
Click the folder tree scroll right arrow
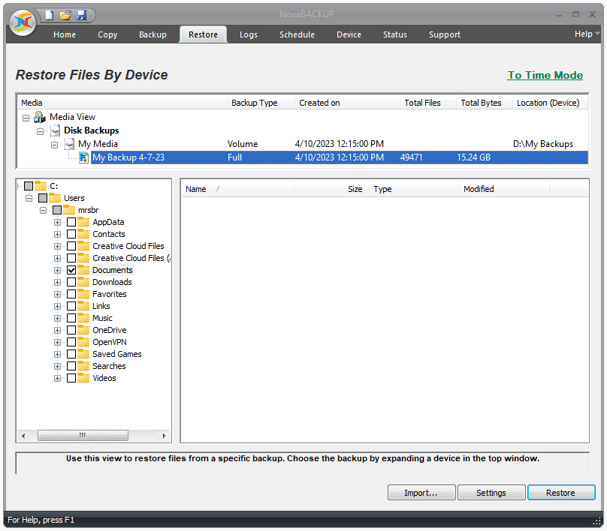coord(164,436)
